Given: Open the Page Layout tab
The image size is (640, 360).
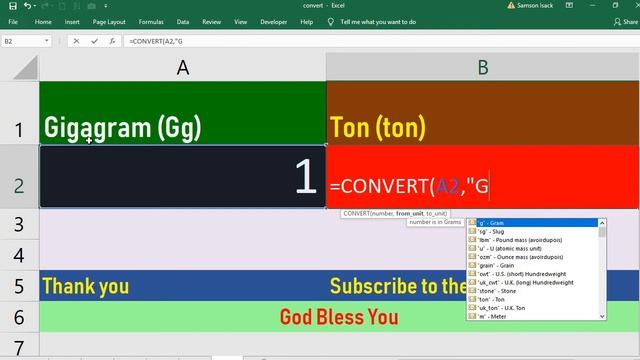Looking at the screenshot, I should pos(109,22).
